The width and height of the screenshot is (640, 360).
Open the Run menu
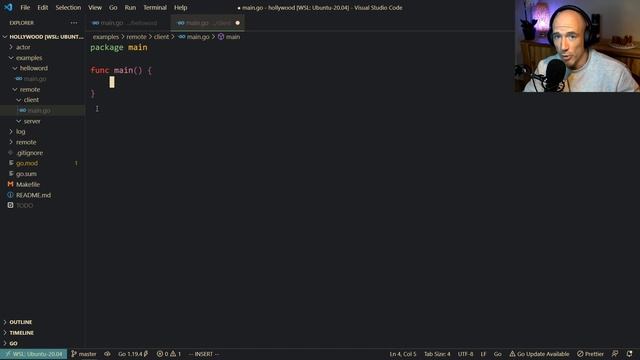tap(130, 7)
